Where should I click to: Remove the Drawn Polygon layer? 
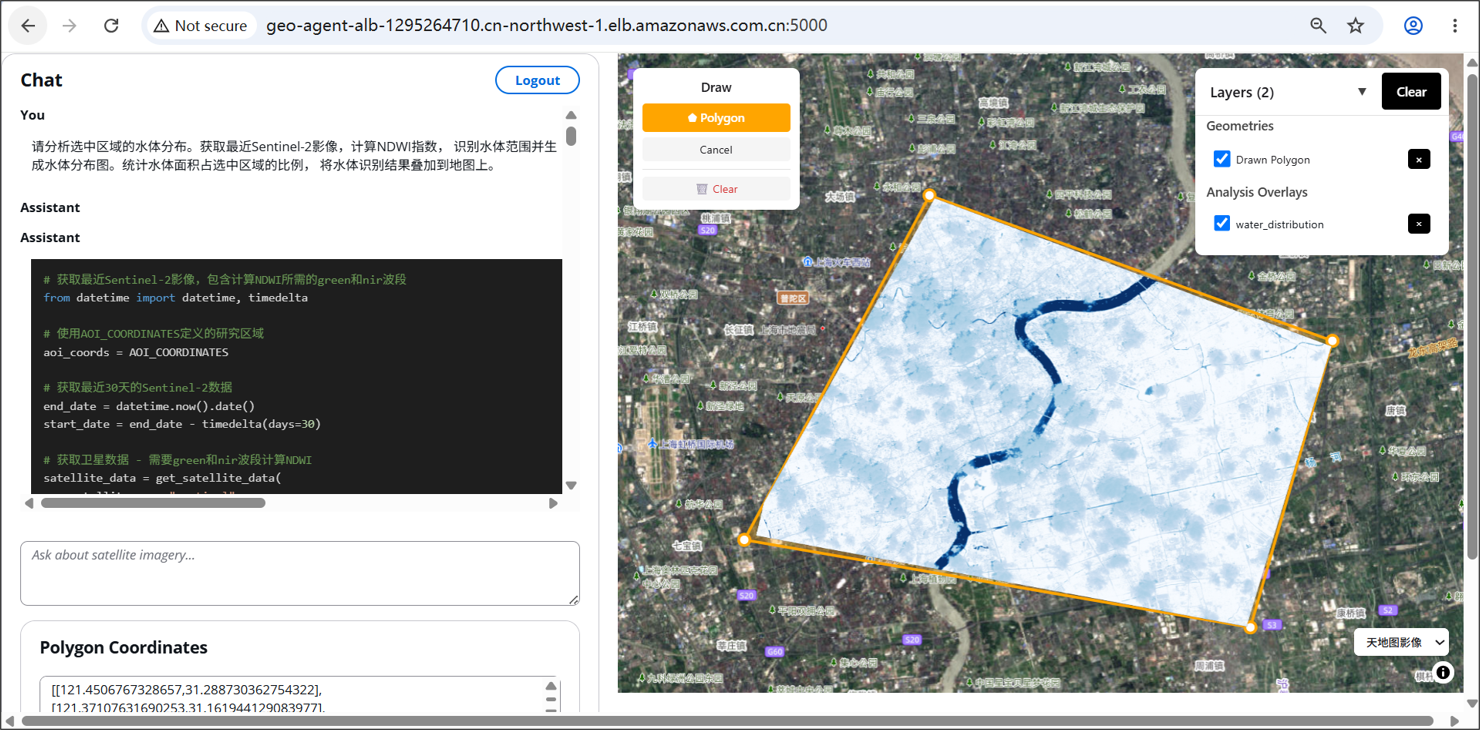(x=1419, y=159)
